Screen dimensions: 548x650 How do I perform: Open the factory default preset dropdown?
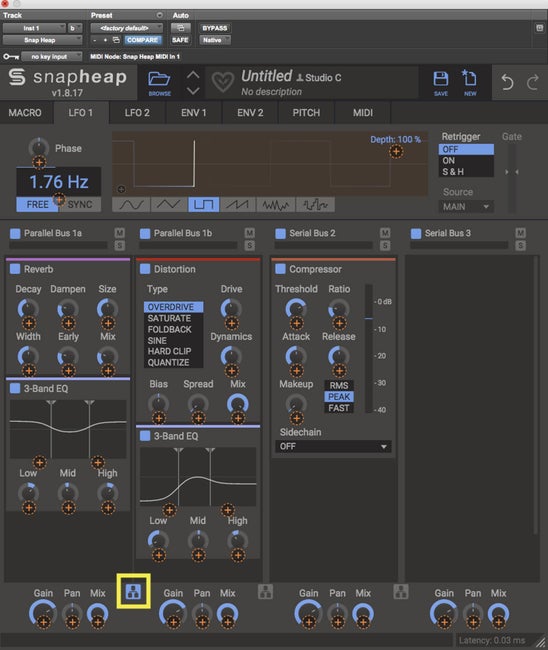tap(126, 28)
